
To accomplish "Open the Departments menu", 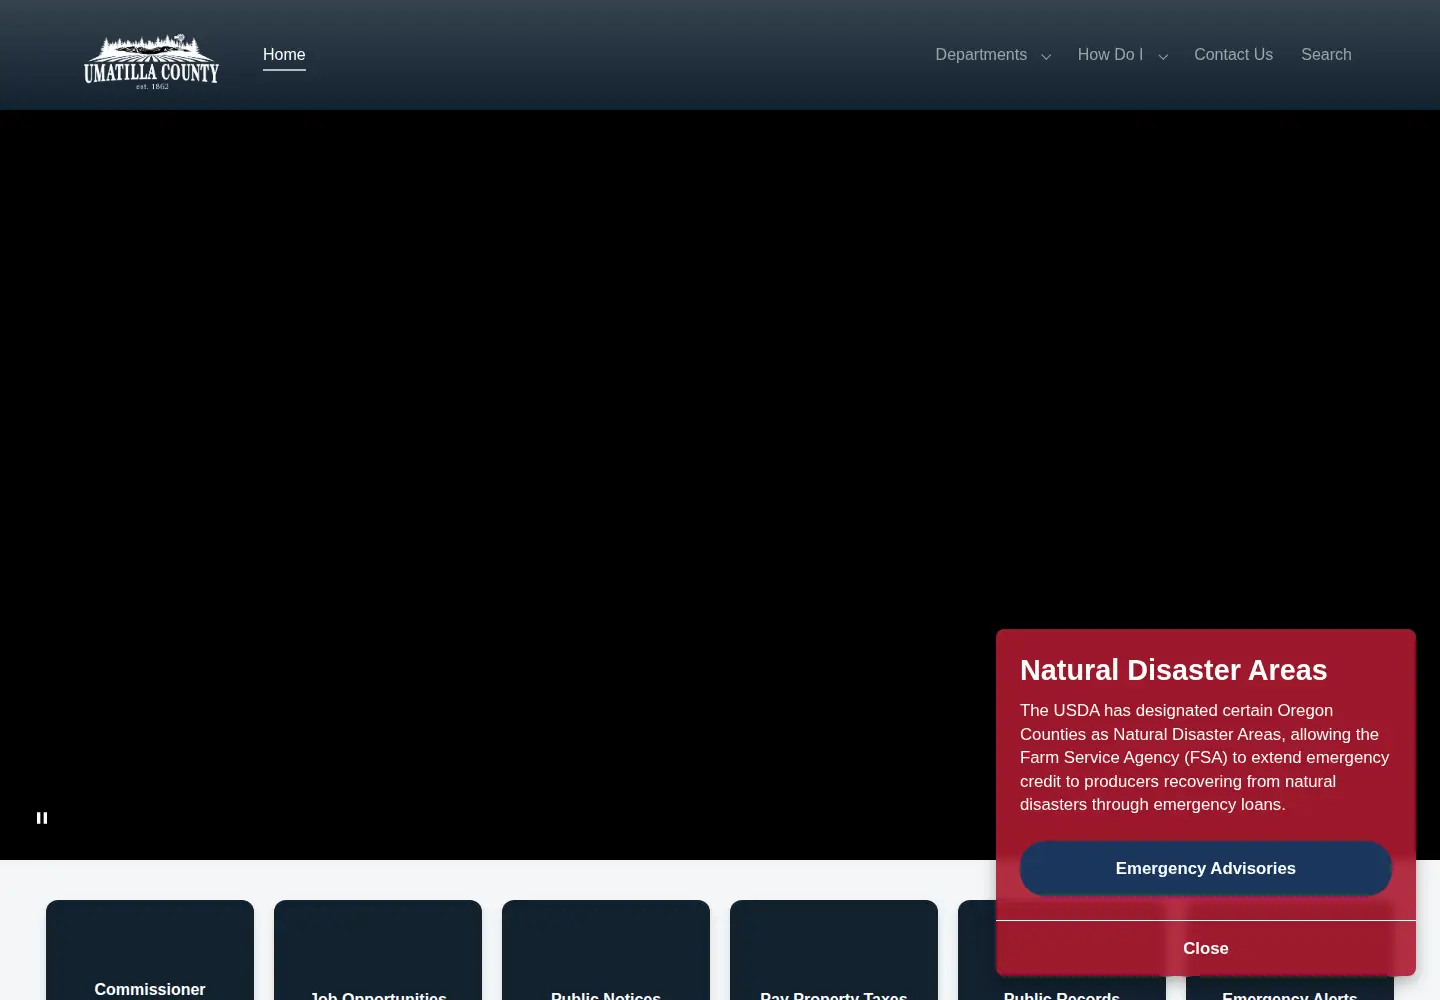I will click(x=981, y=55).
